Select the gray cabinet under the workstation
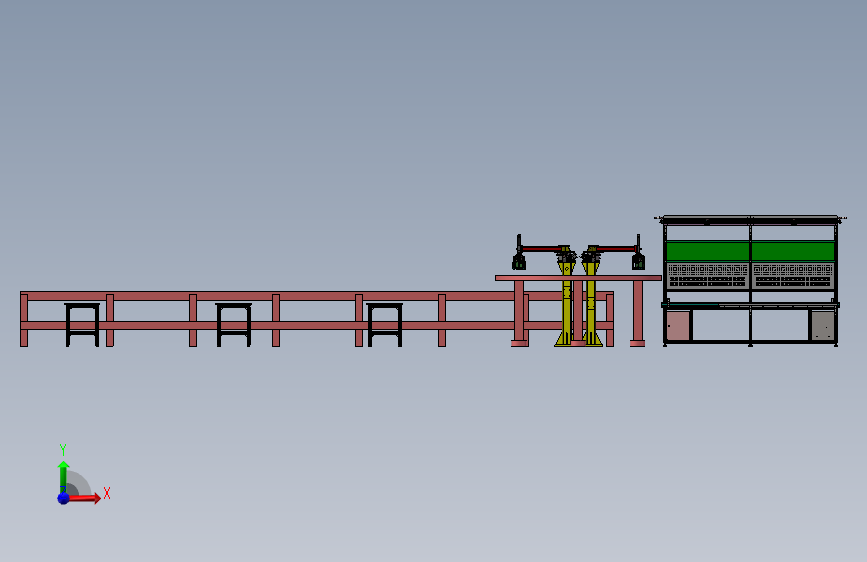The width and height of the screenshot is (867, 562). pos(822,326)
